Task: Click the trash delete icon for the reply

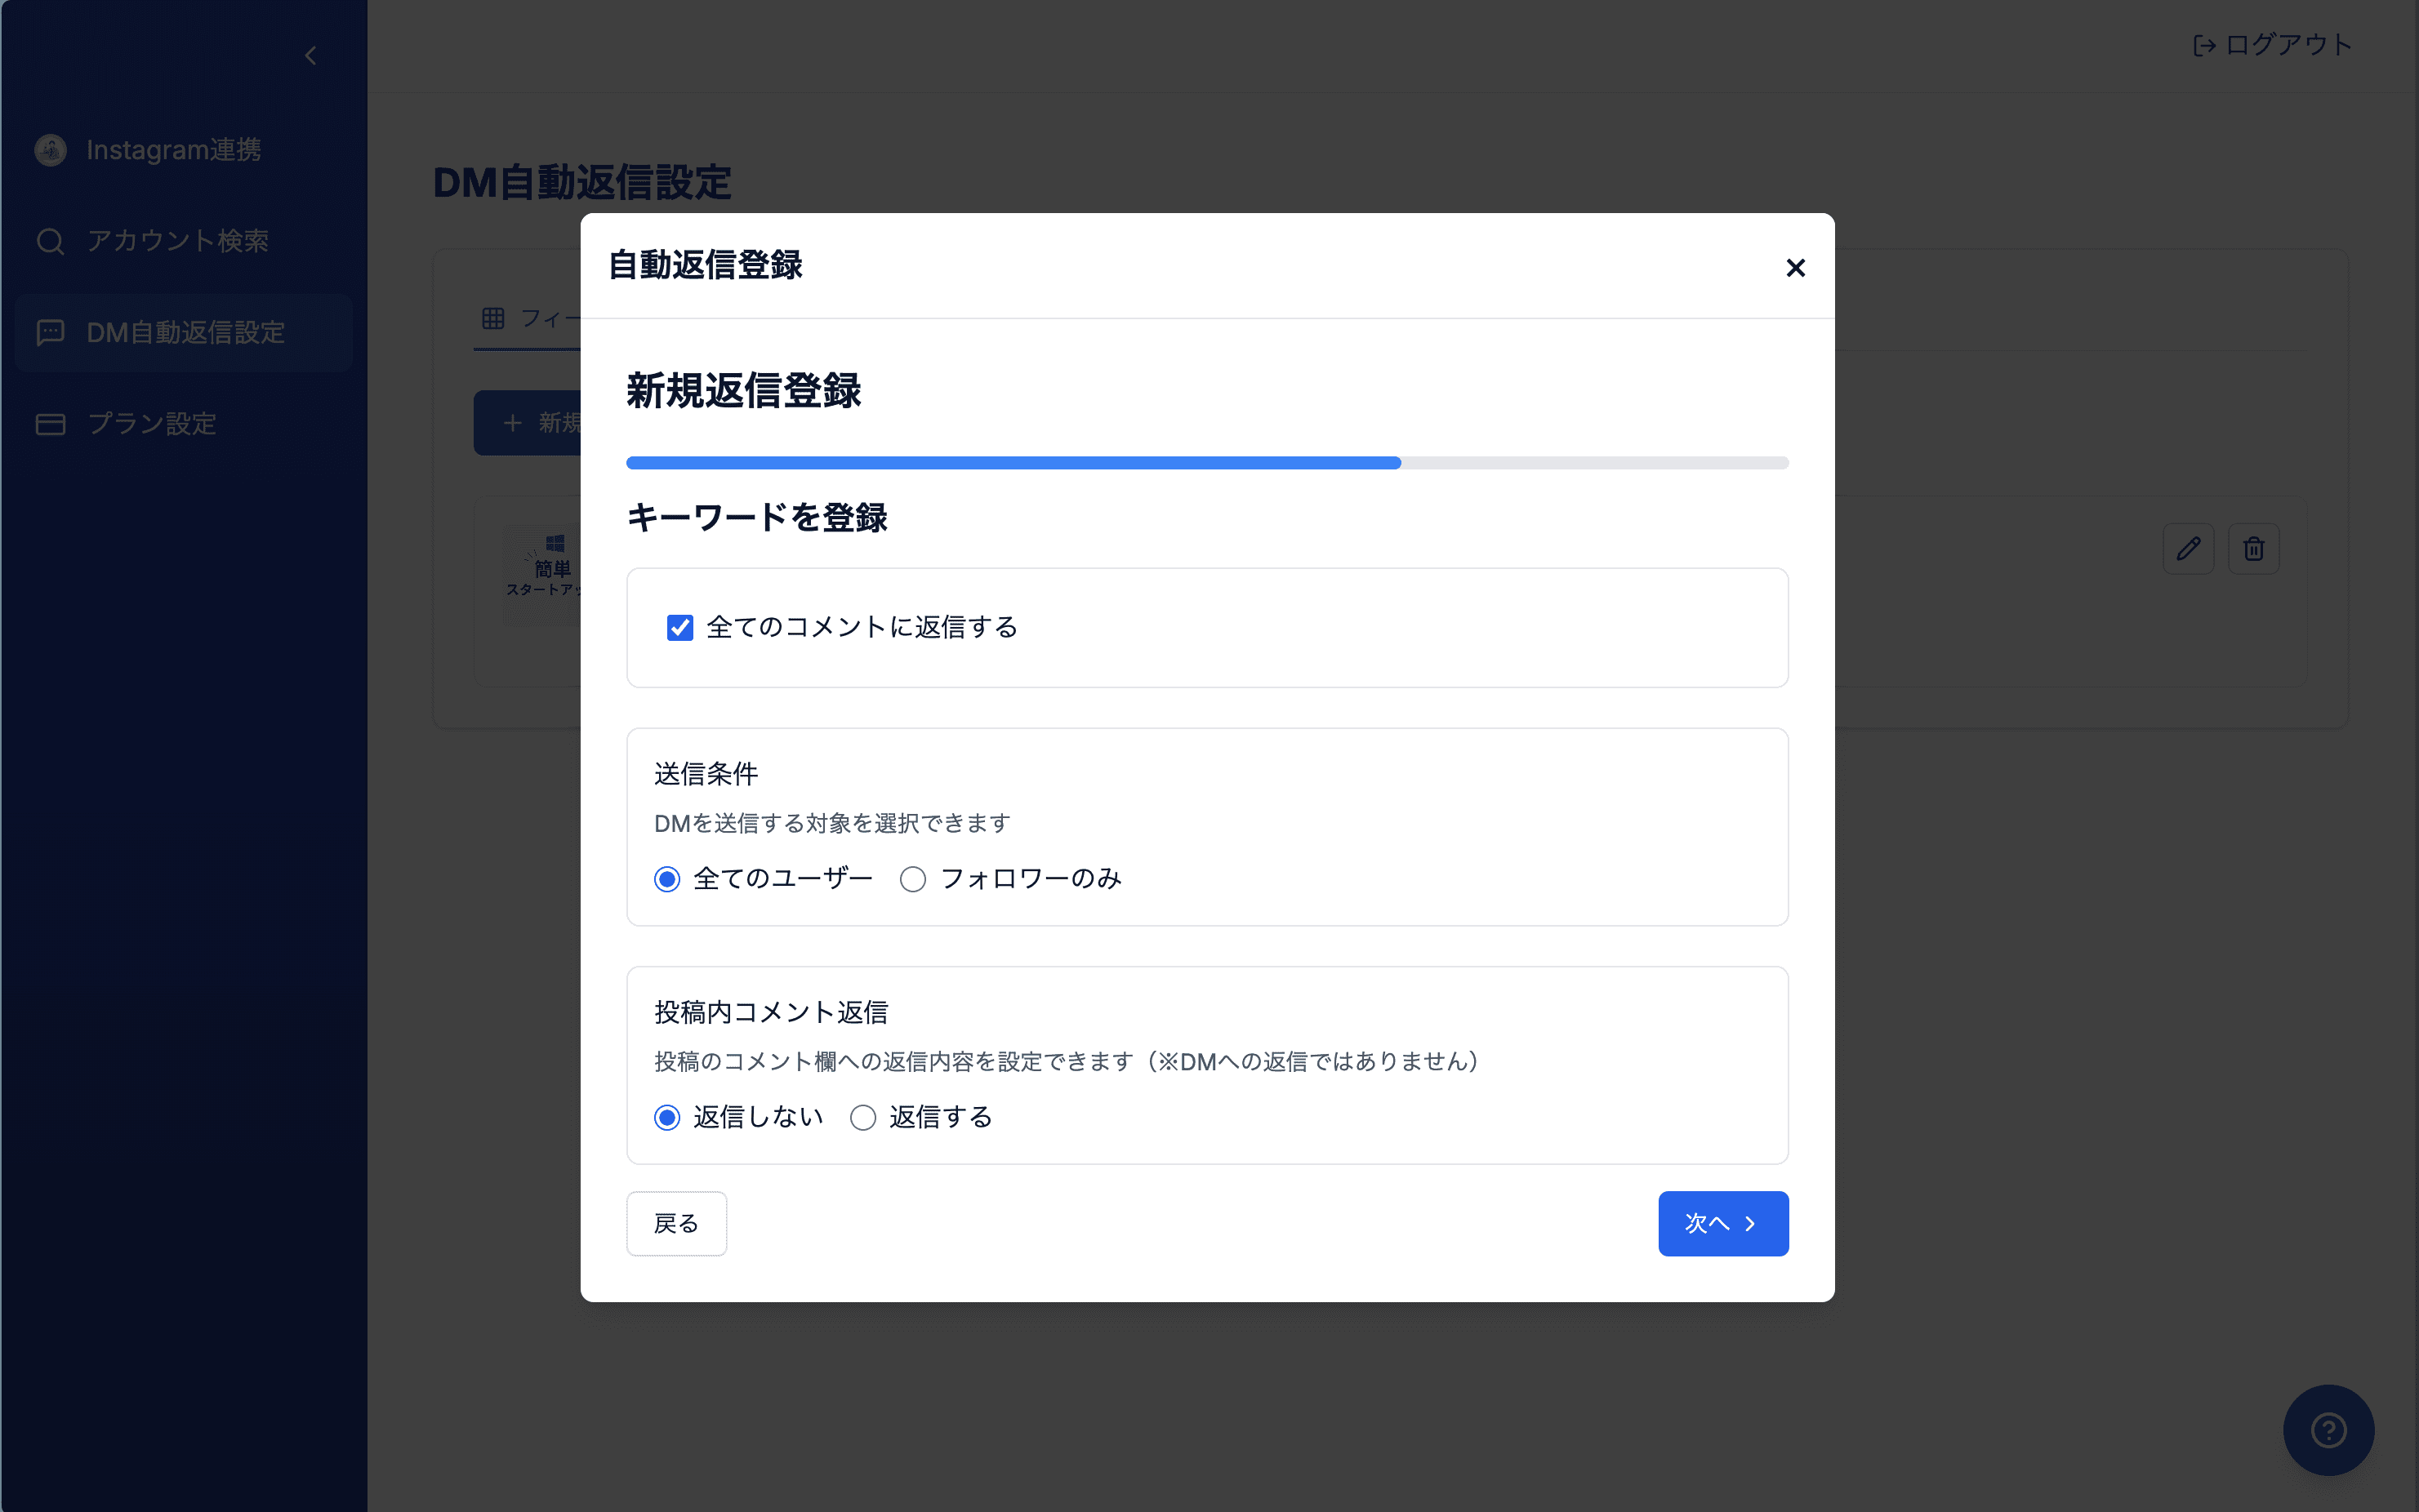Action: (2255, 548)
